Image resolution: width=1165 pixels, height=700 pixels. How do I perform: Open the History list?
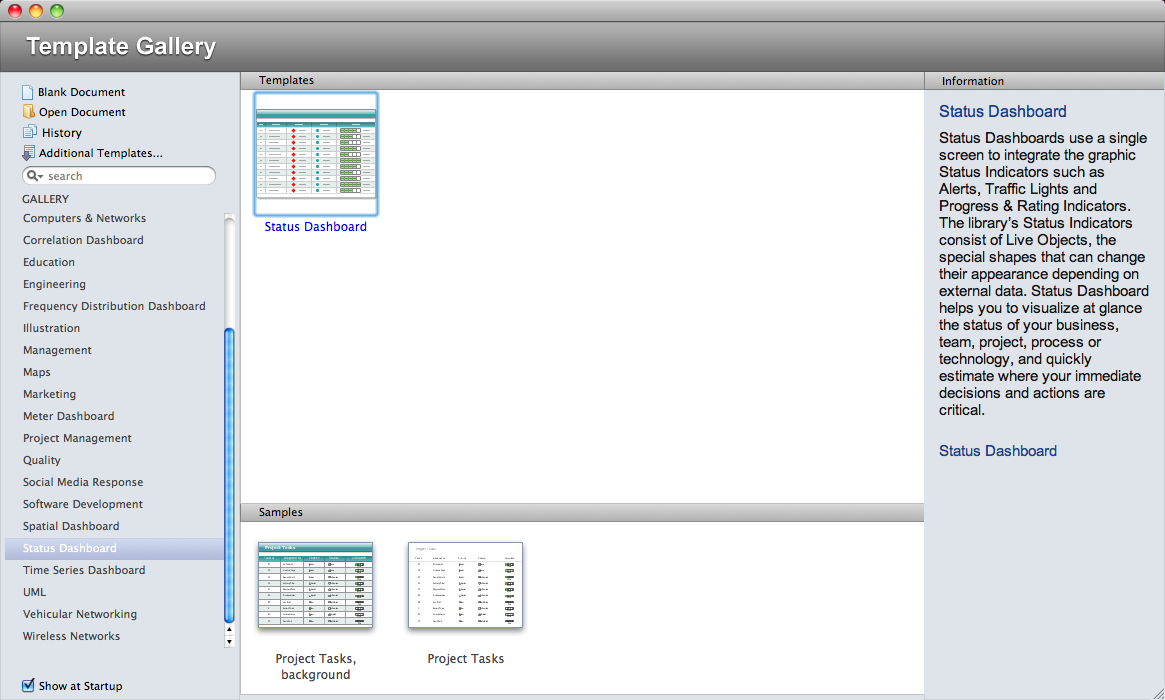[62, 133]
